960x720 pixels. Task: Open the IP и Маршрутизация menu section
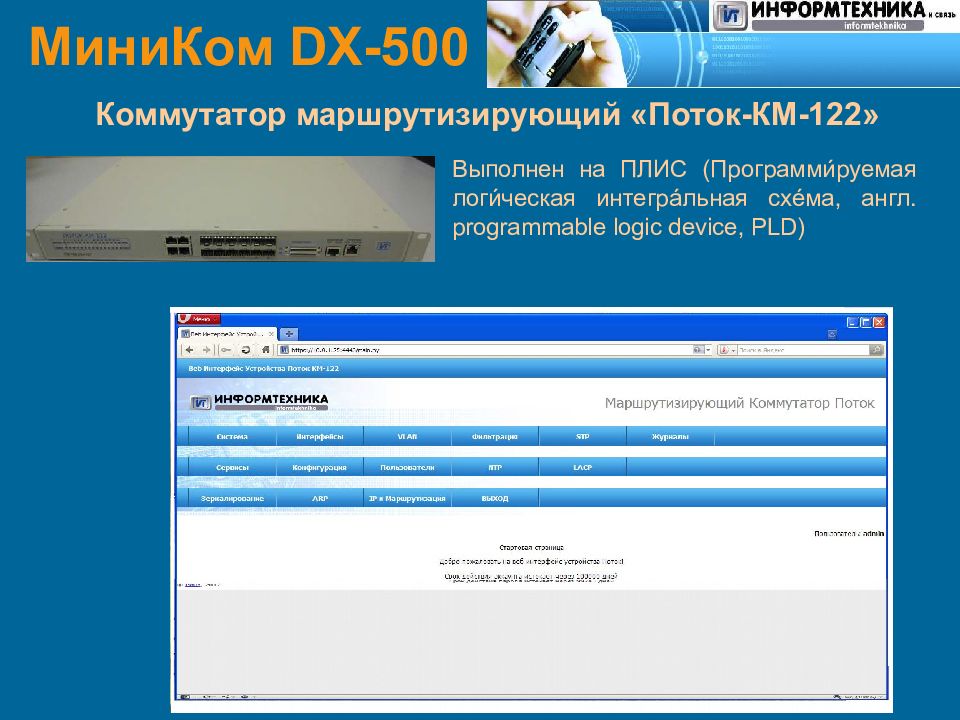pyautogui.click(x=407, y=498)
